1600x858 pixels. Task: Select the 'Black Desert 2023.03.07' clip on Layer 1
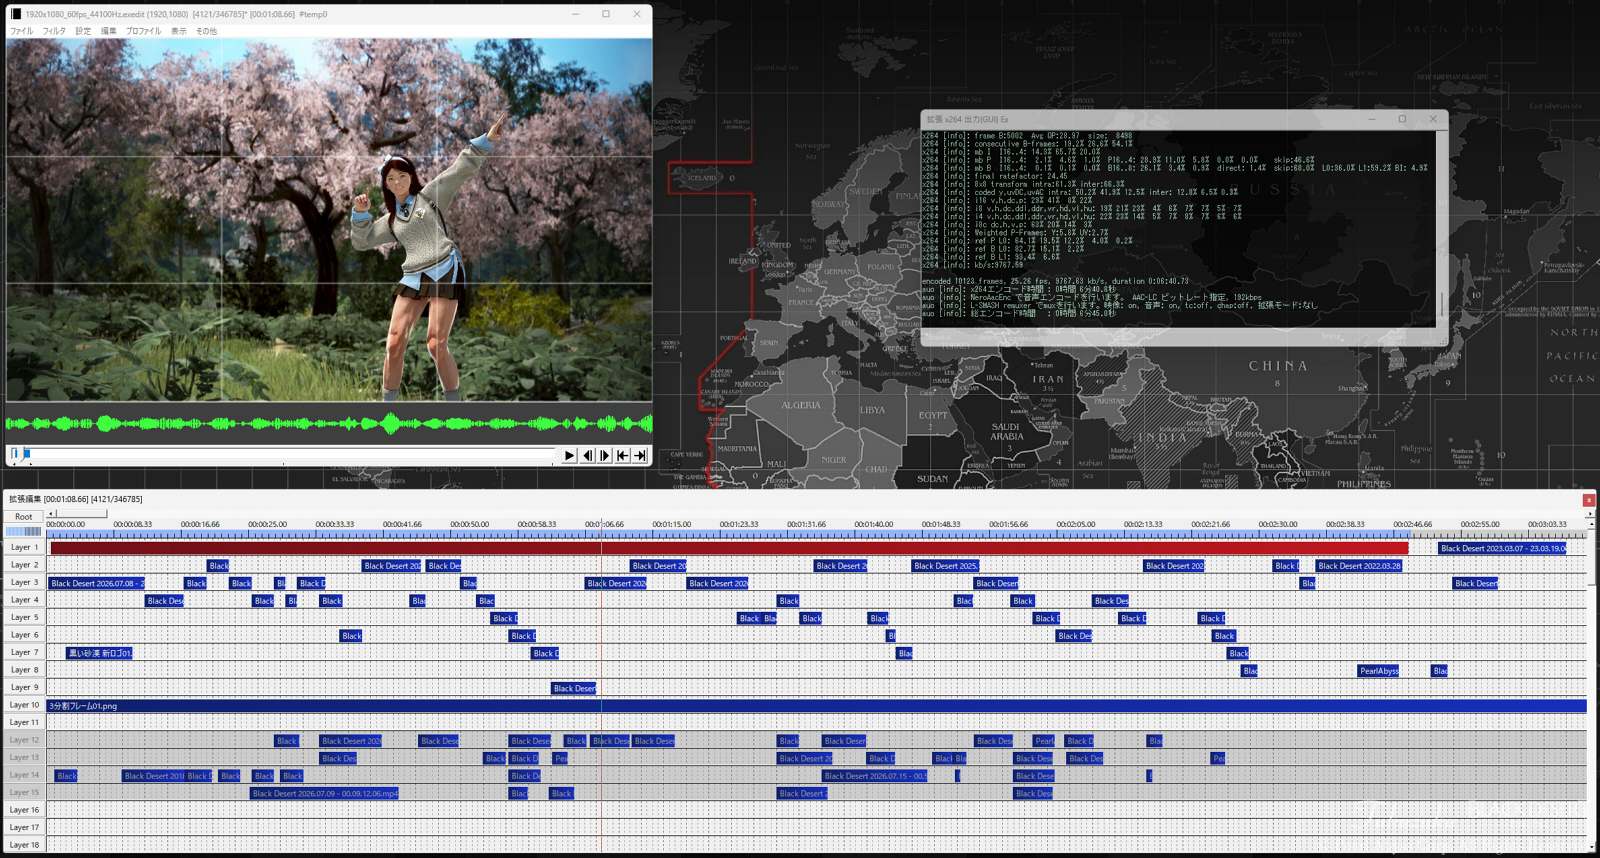pyautogui.click(x=1503, y=548)
